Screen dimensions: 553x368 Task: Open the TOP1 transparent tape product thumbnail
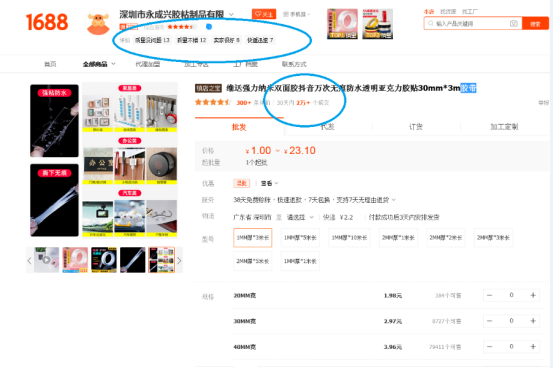pos(342,24)
